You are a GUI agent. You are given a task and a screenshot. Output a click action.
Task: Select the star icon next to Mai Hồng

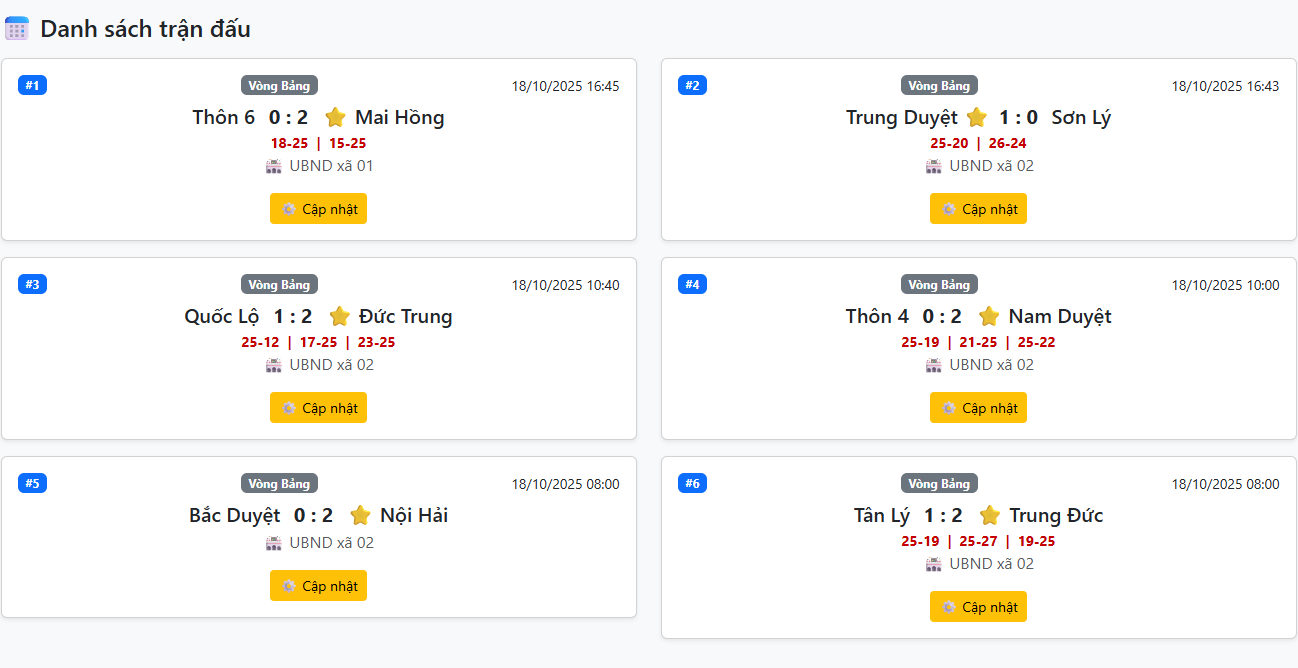(x=335, y=117)
